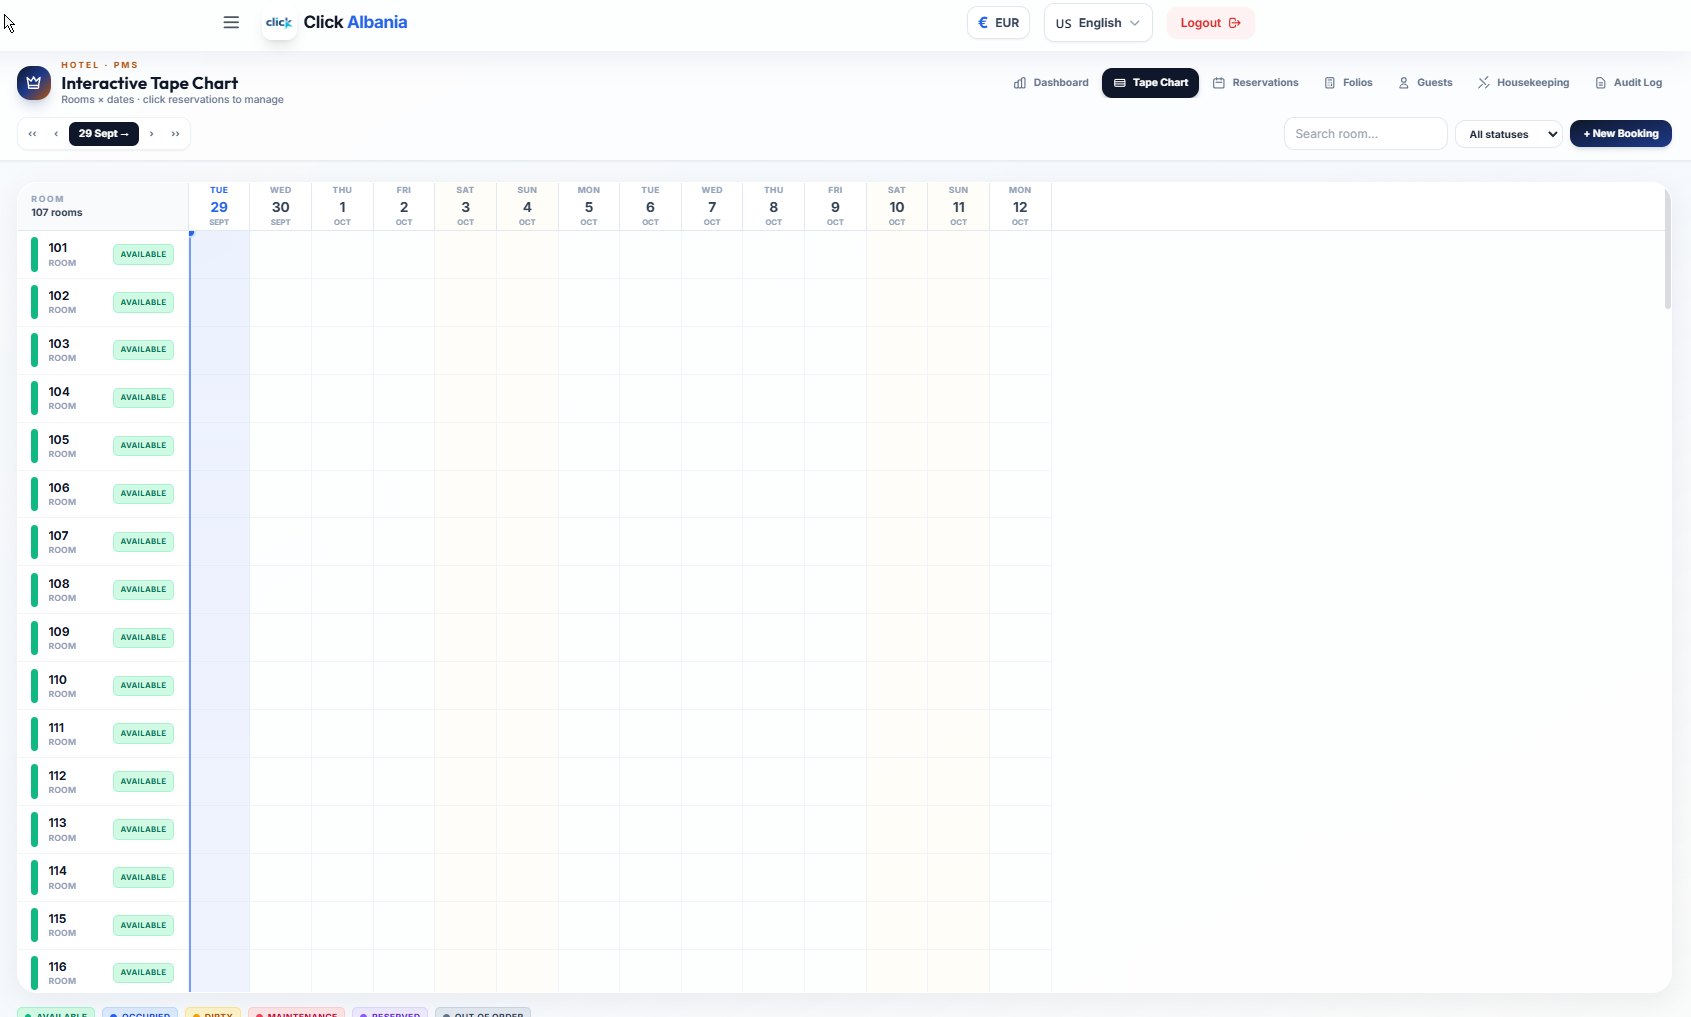Jump back with double-left chevron
1691x1017 pixels.
pos(33,134)
